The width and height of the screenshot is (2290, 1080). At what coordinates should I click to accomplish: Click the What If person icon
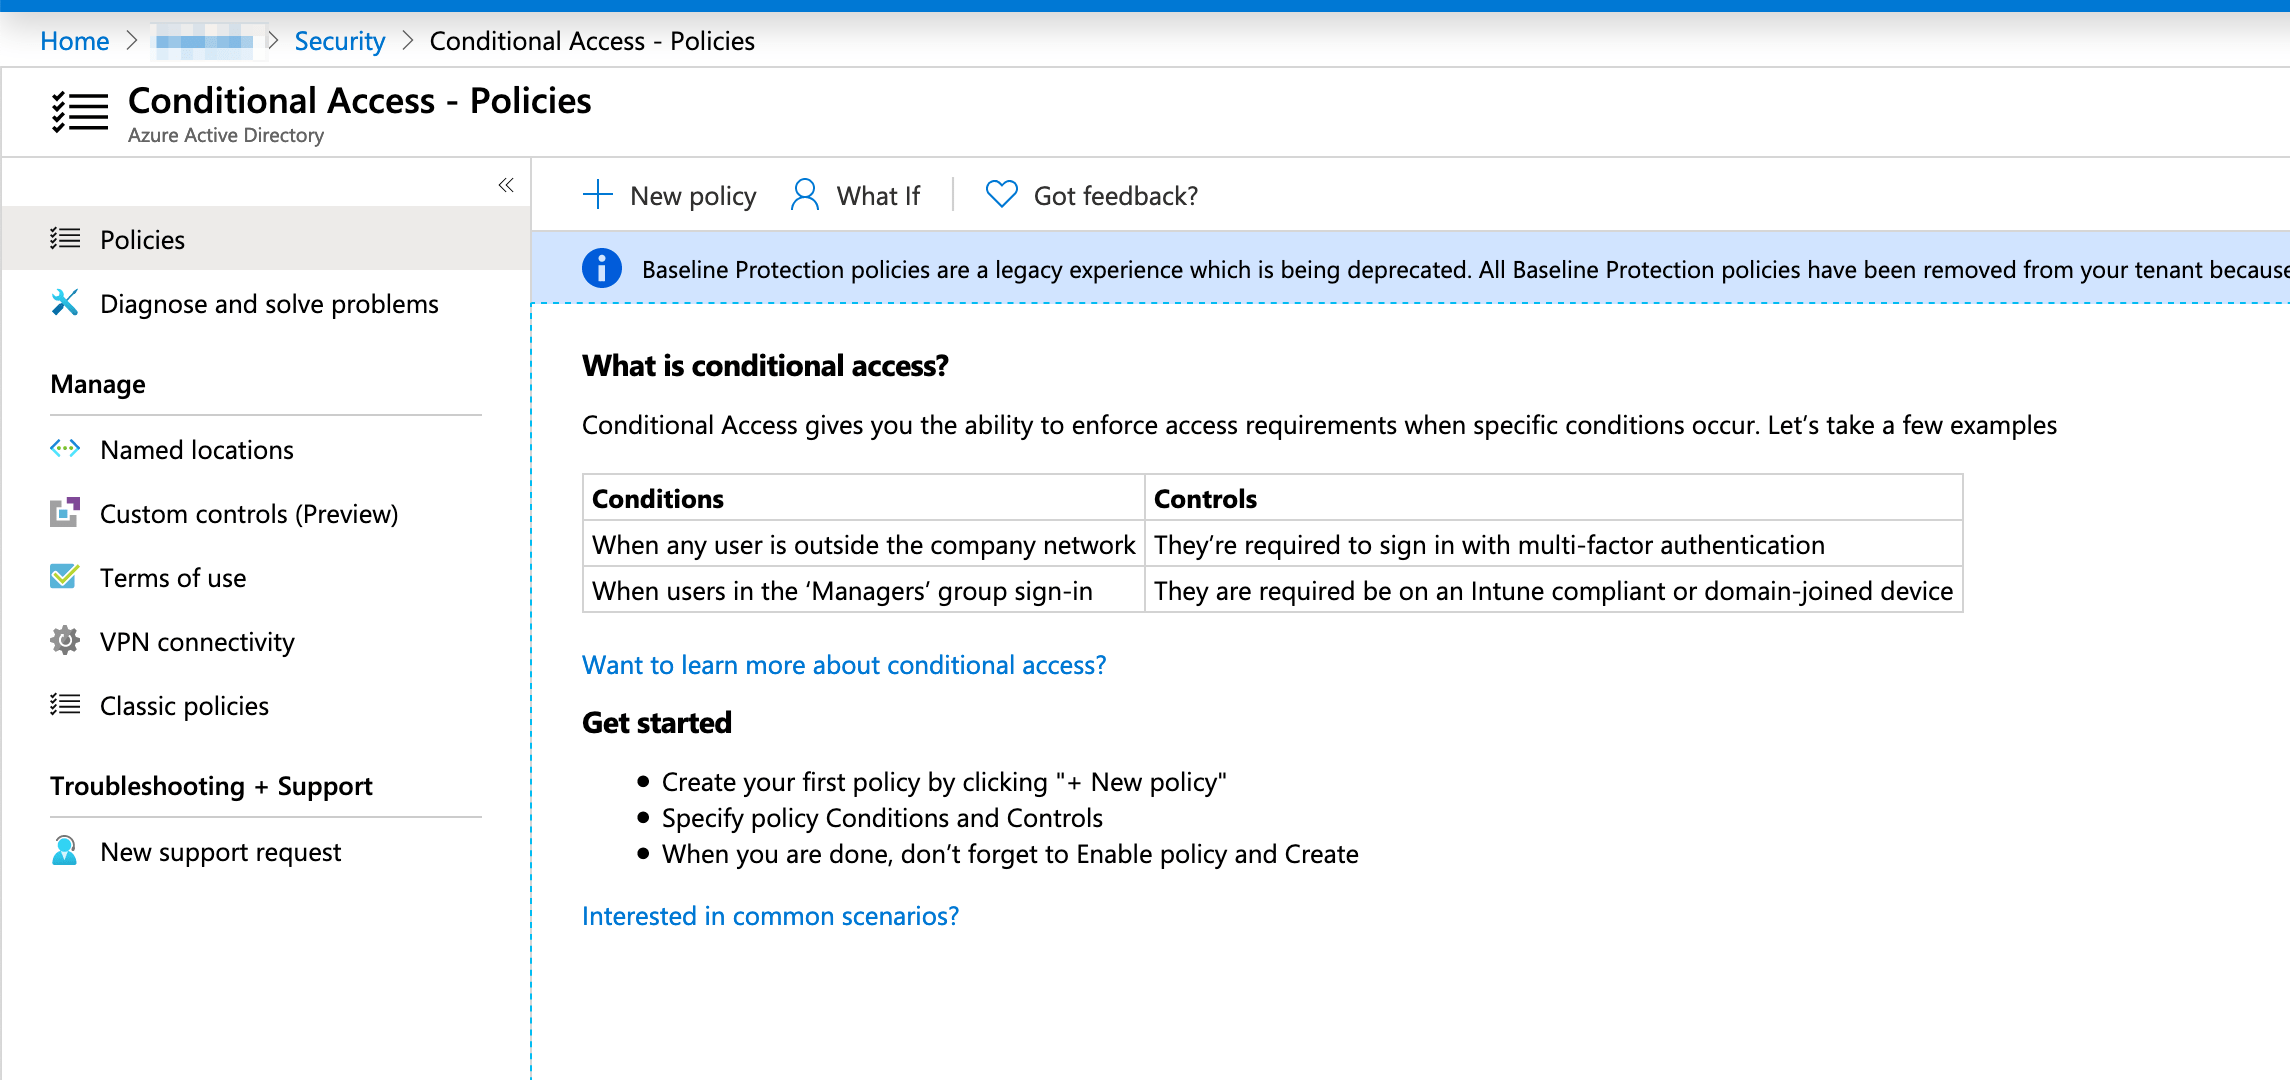click(804, 195)
